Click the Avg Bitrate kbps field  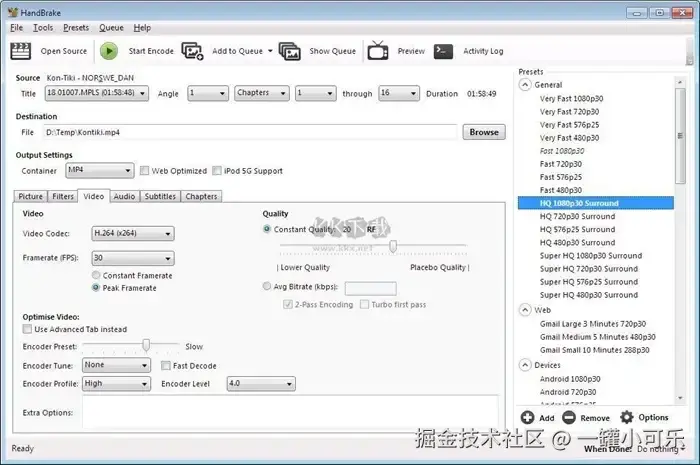(371, 288)
